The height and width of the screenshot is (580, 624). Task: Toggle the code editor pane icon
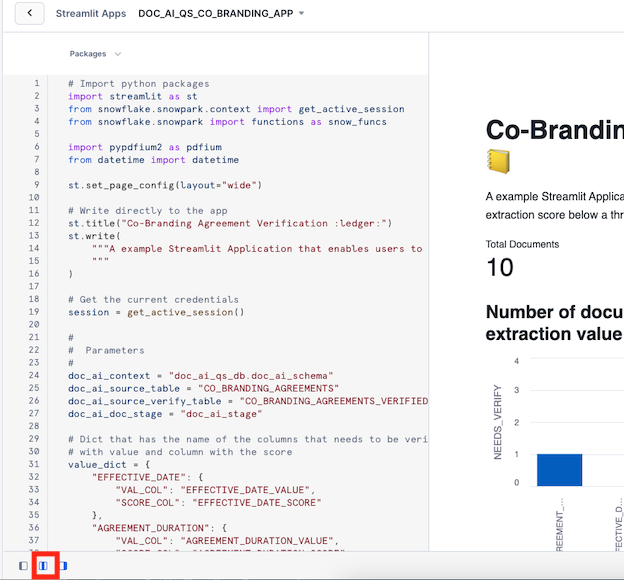point(43,566)
